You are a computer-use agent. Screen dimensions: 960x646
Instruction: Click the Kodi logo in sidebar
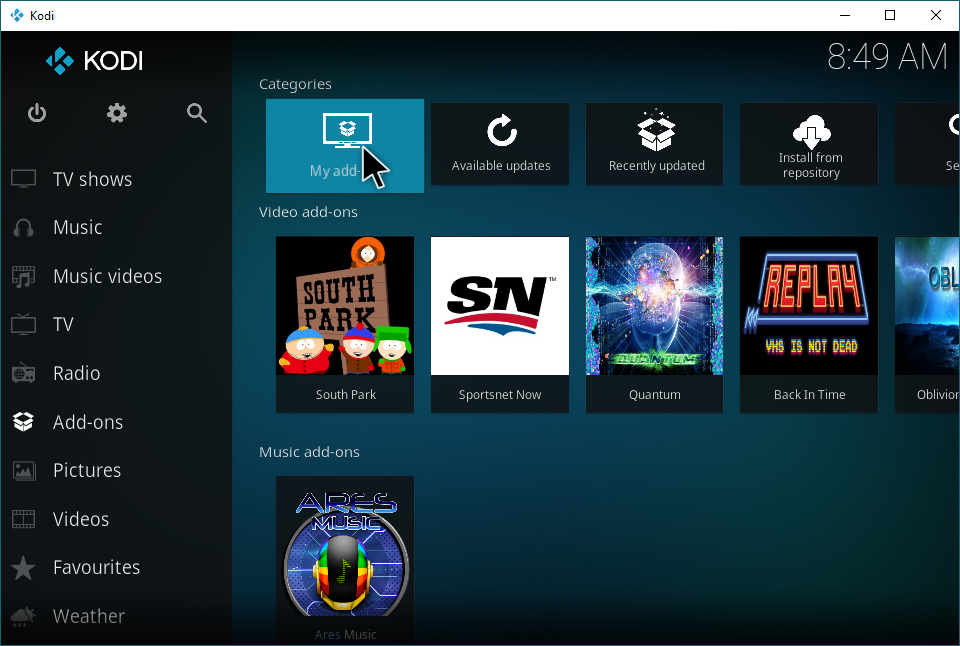point(94,61)
